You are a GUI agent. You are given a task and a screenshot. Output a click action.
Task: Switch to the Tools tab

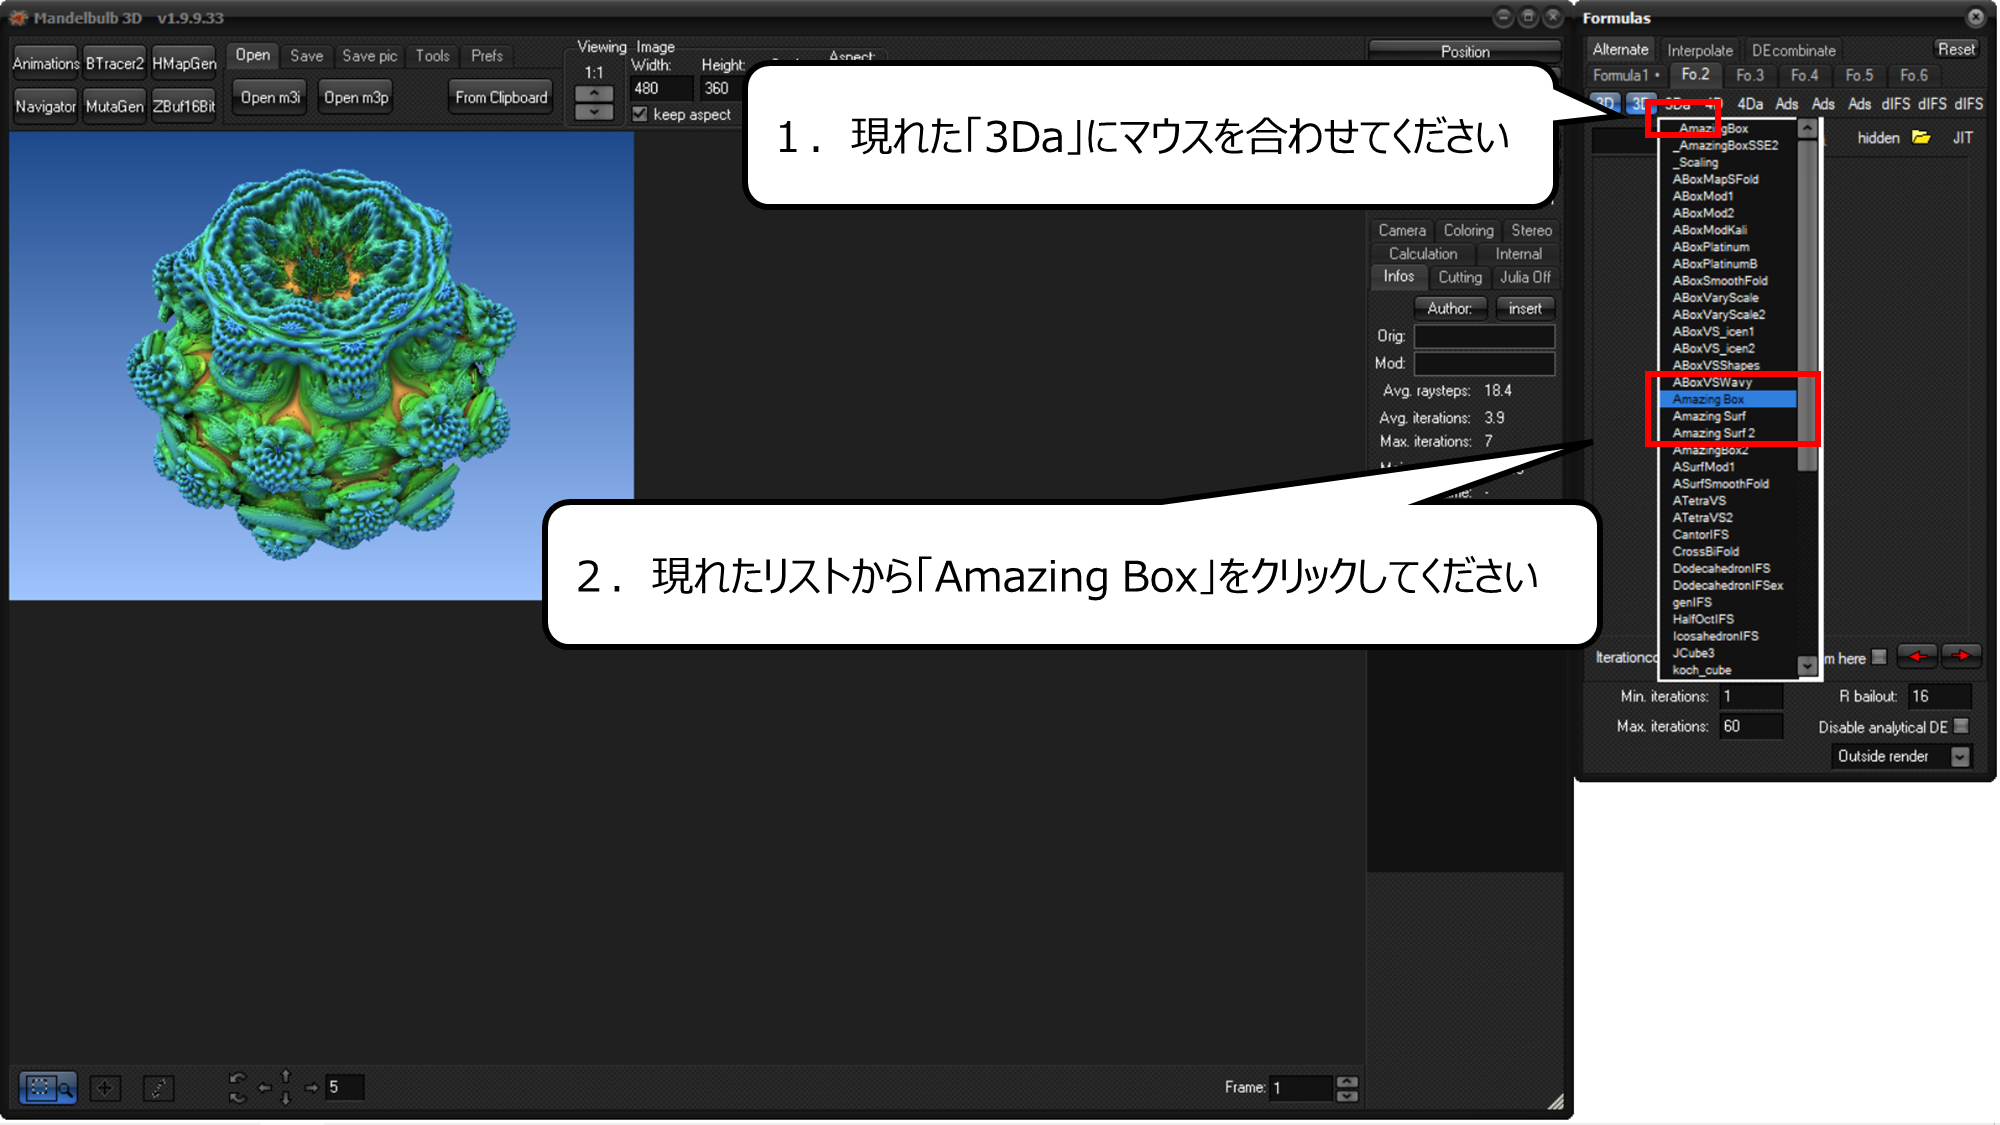coord(432,56)
